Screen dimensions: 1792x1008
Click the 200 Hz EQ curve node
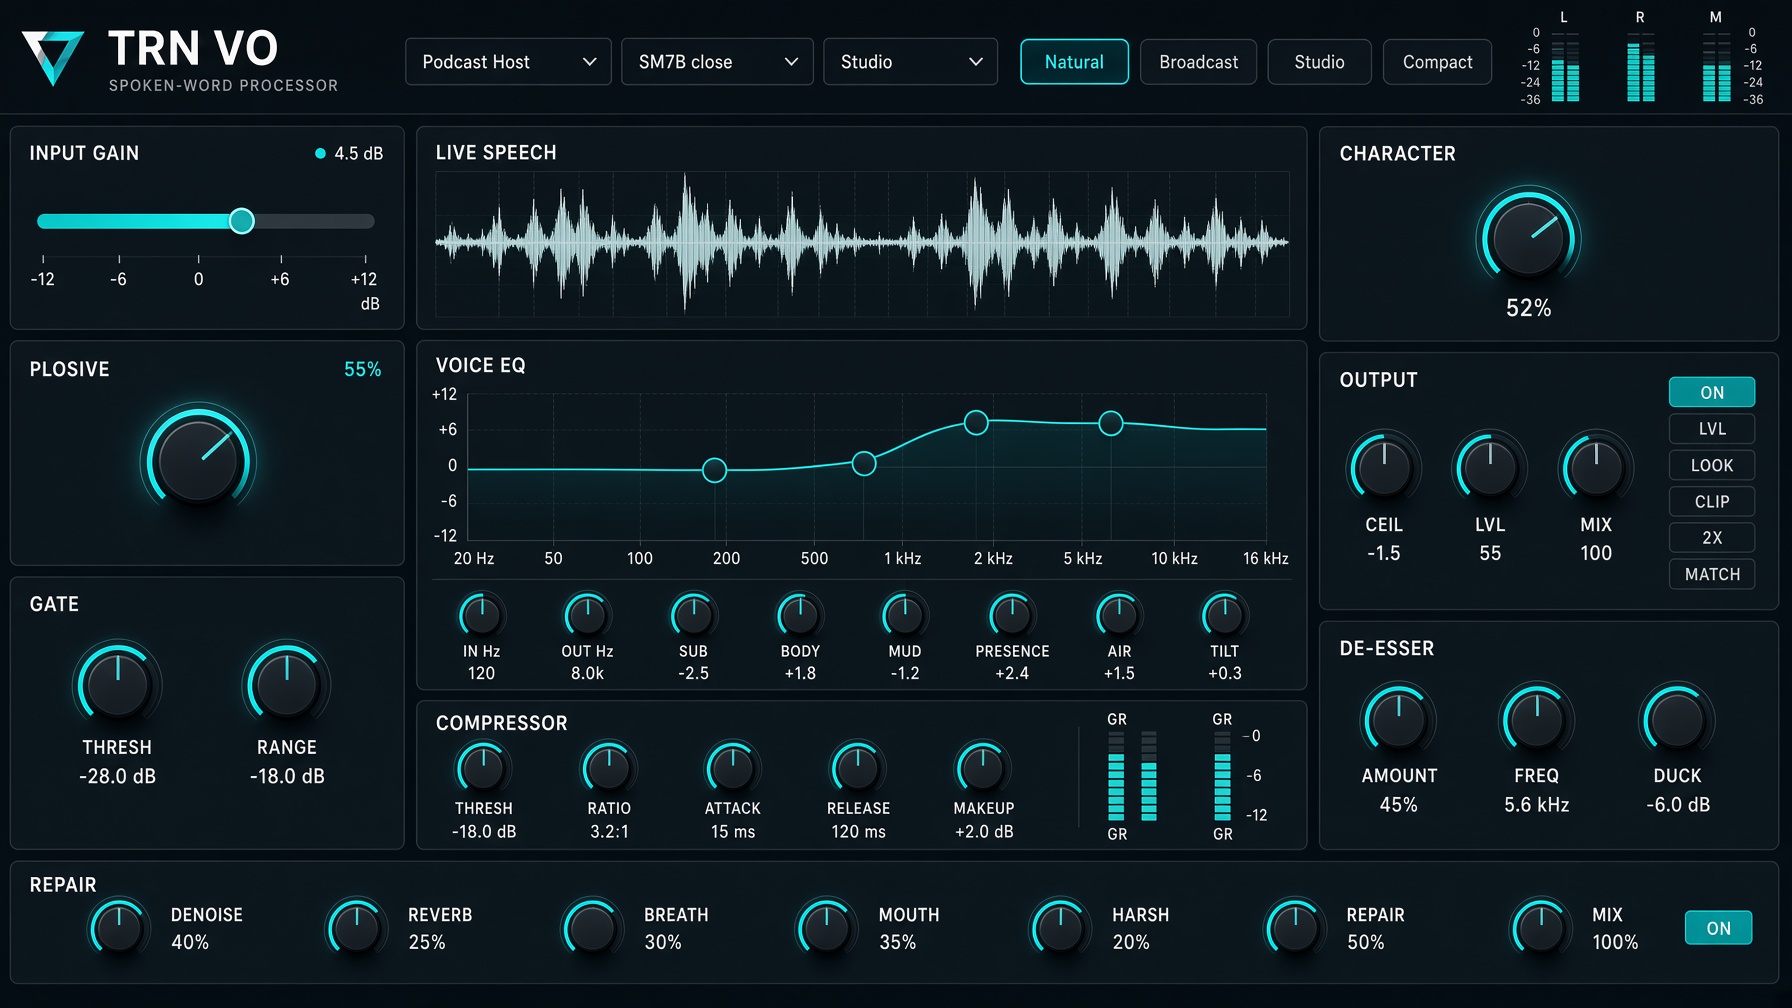point(714,470)
